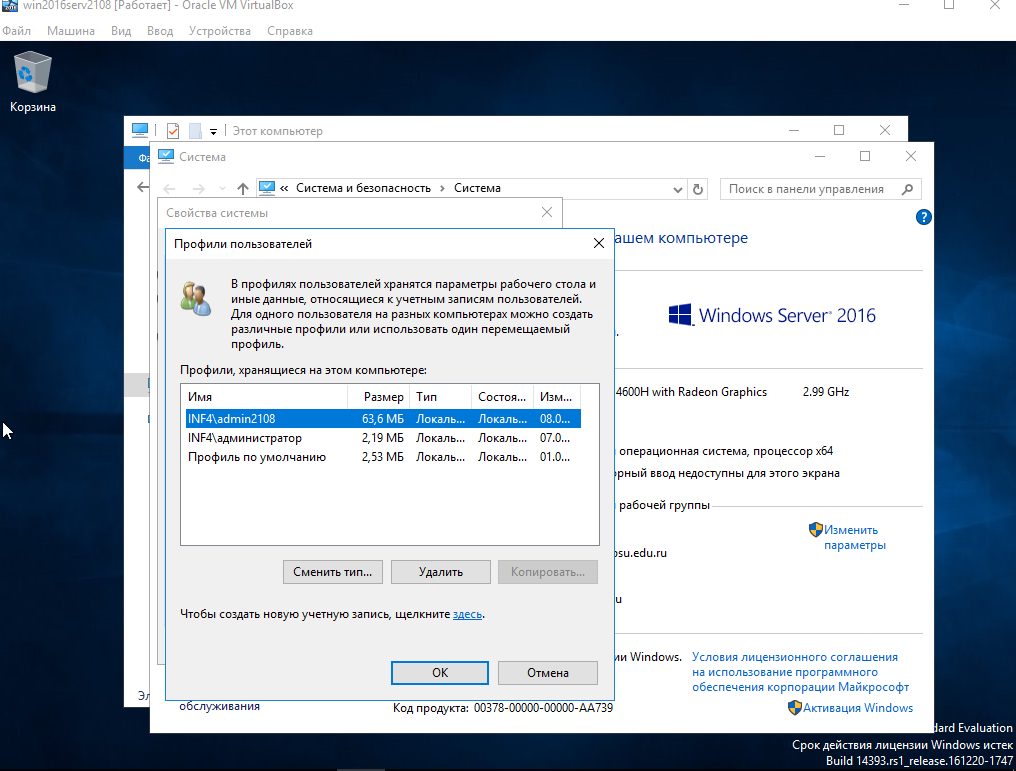Screen dimensions: 1016x771
Task: Expand the address bar history dropdown
Action: tap(678, 190)
